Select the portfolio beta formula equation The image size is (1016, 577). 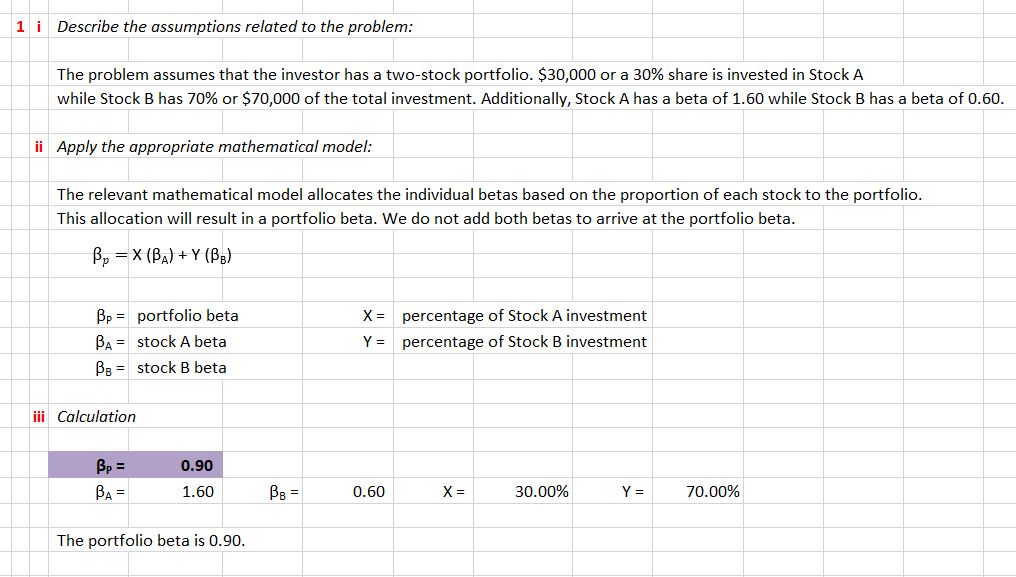pos(164,254)
